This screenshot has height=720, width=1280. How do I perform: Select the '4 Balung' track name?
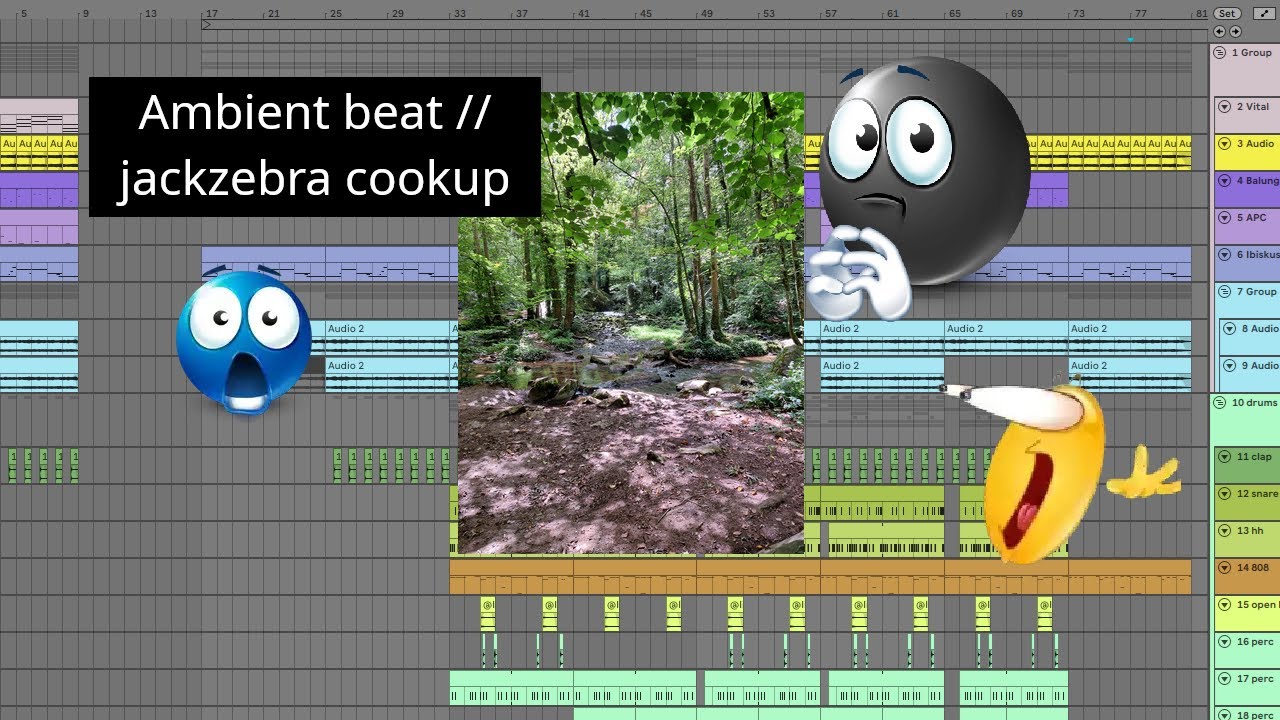point(1257,181)
